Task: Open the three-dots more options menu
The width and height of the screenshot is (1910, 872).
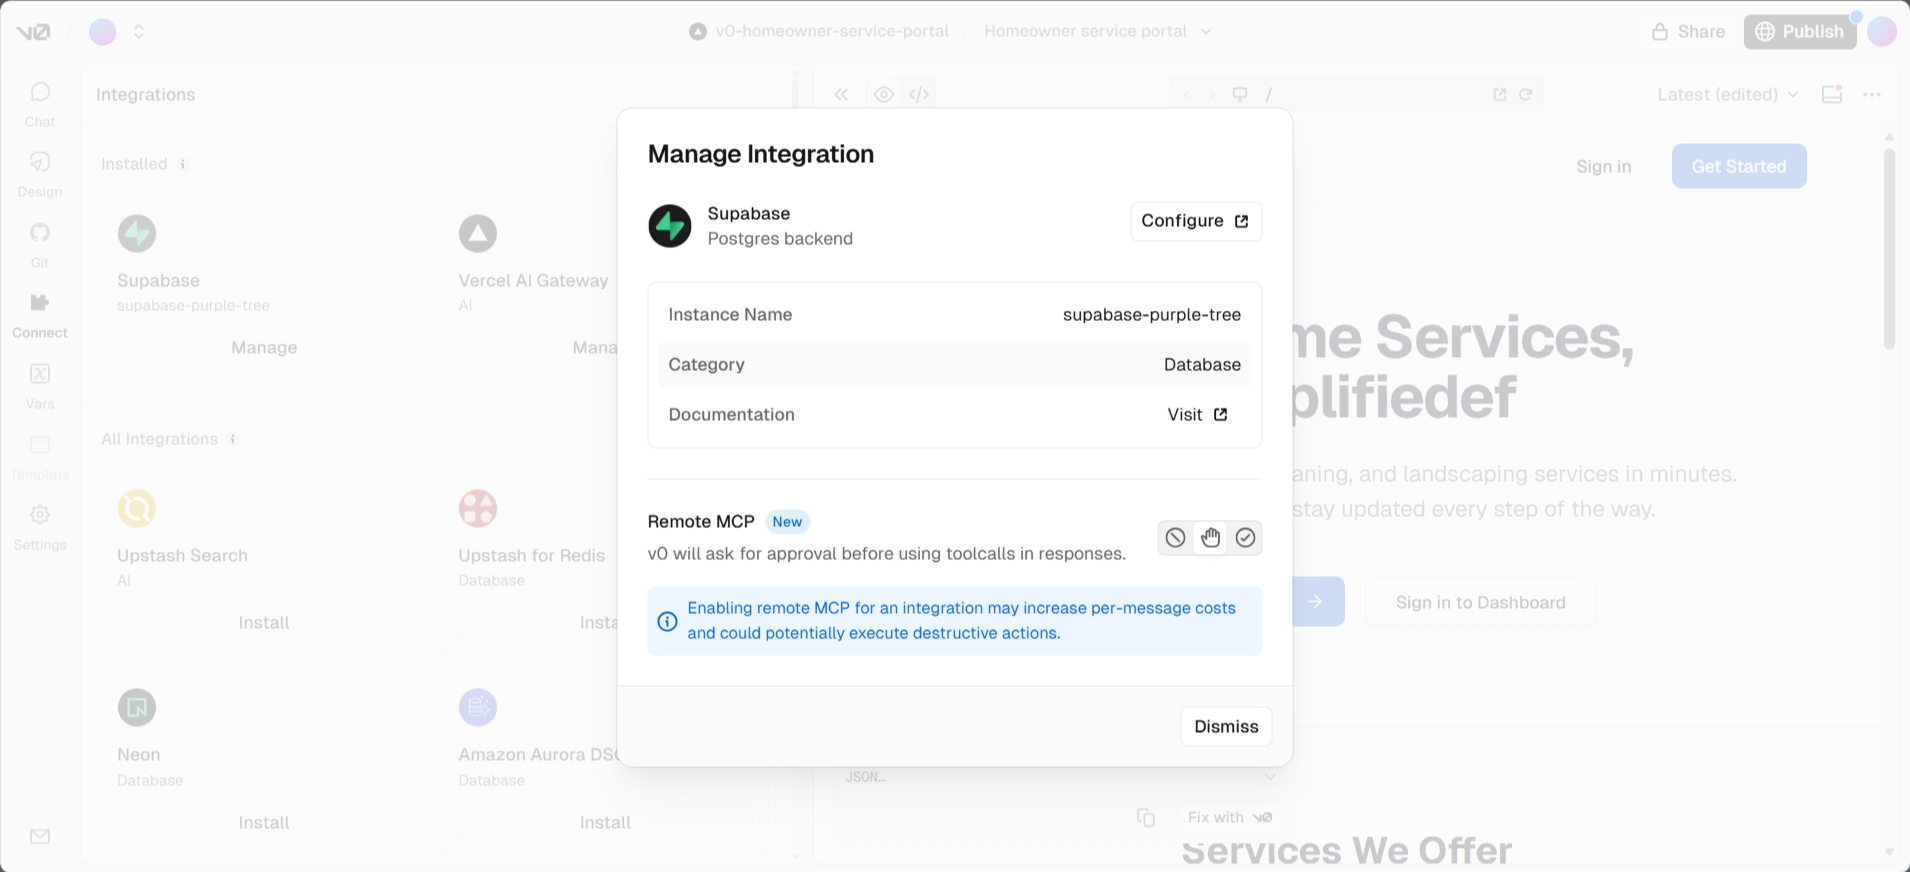Action: 1872,94
